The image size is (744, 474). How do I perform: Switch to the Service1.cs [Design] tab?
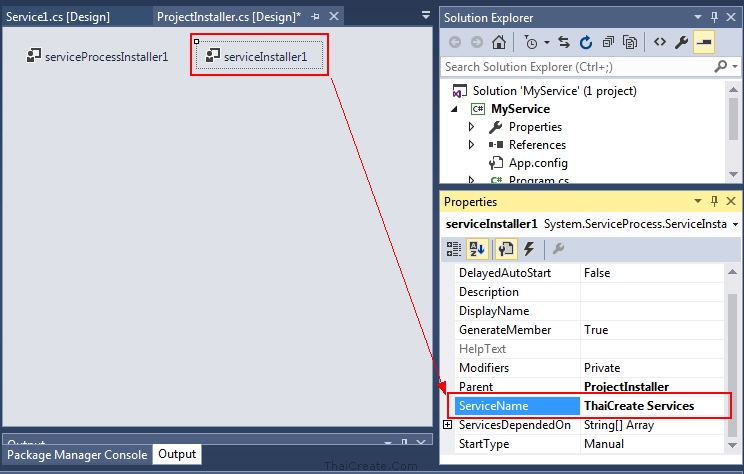[x=58, y=17]
